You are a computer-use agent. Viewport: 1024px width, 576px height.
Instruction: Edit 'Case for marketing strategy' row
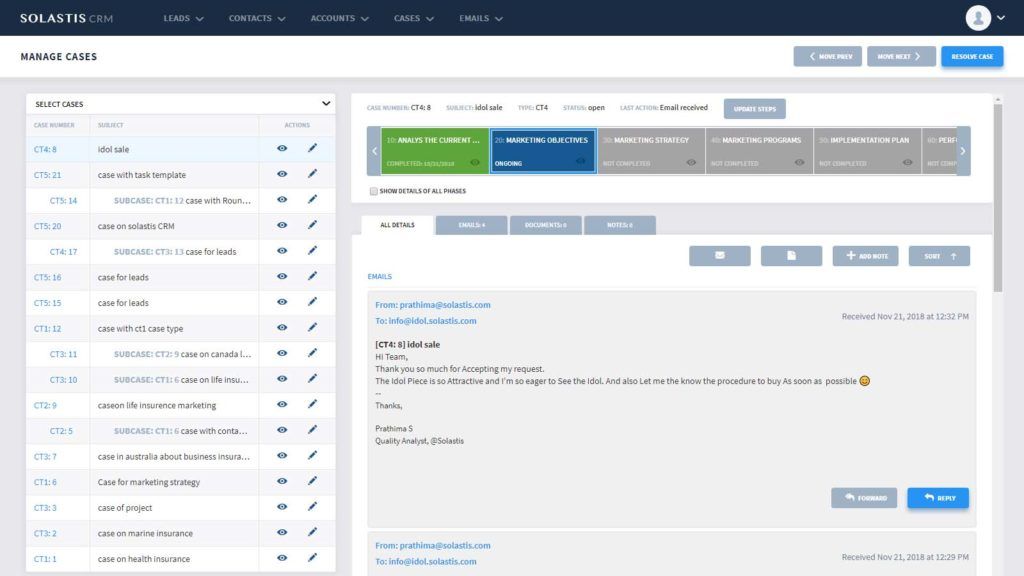[x=312, y=481]
